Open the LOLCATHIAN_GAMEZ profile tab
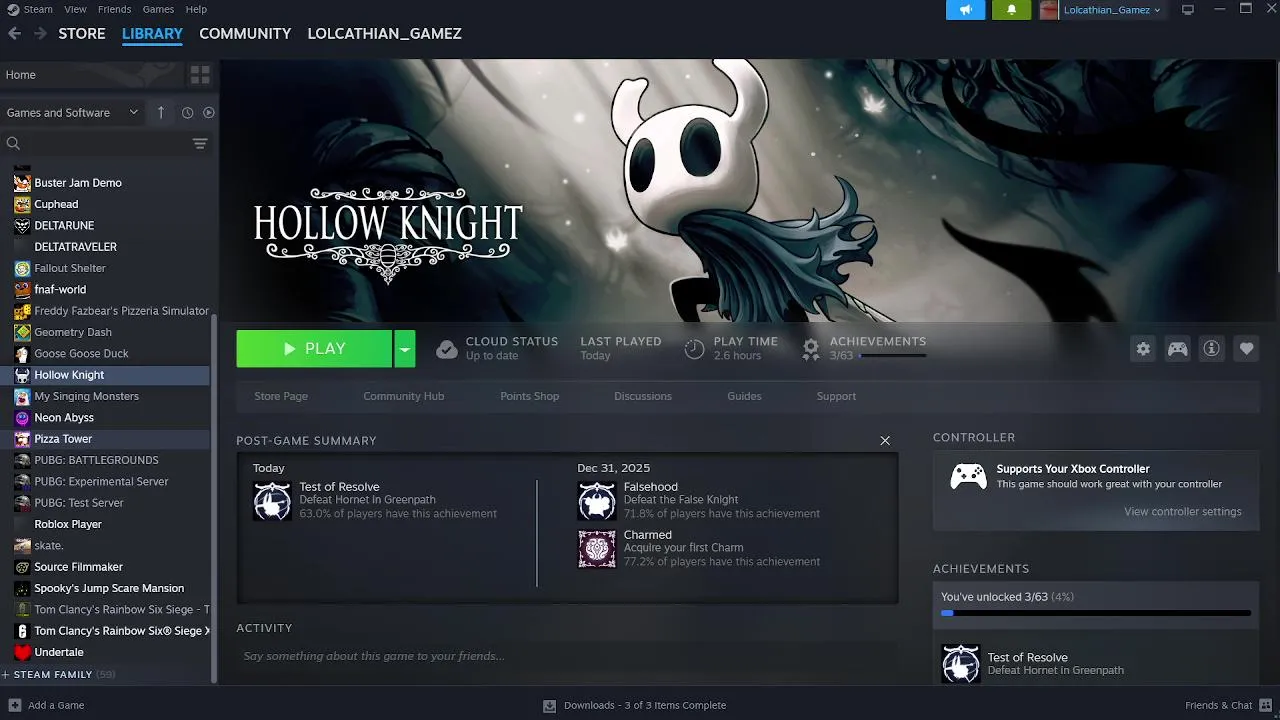 (384, 33)
